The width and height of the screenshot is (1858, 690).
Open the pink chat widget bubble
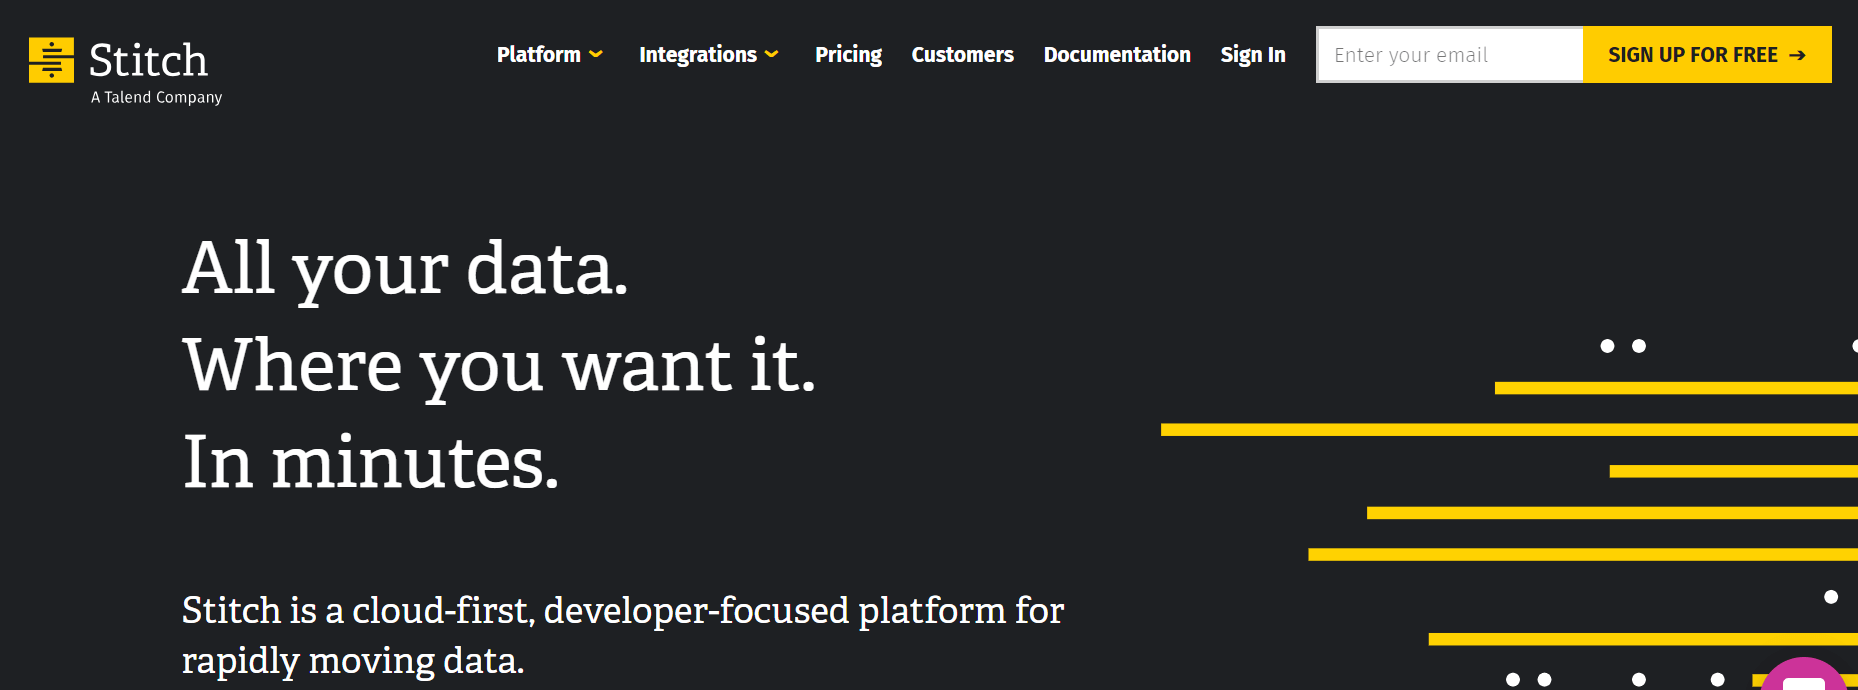click(x=1802, y=677)
